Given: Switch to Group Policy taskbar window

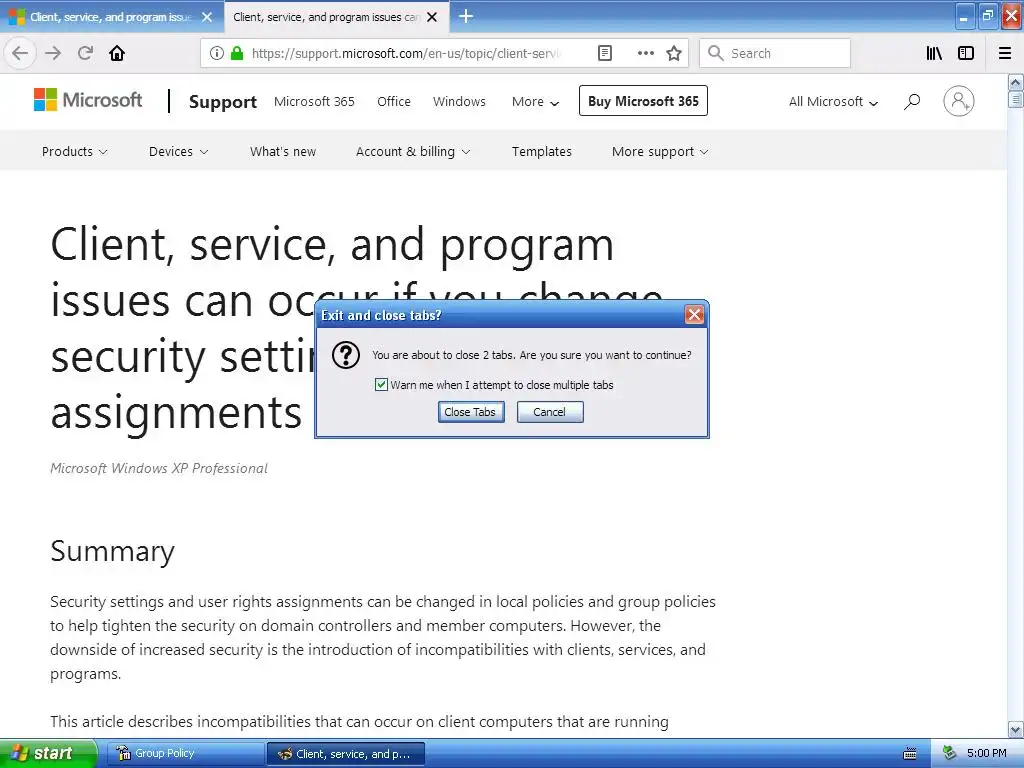Looking at the screenshot, I should 186,754.
